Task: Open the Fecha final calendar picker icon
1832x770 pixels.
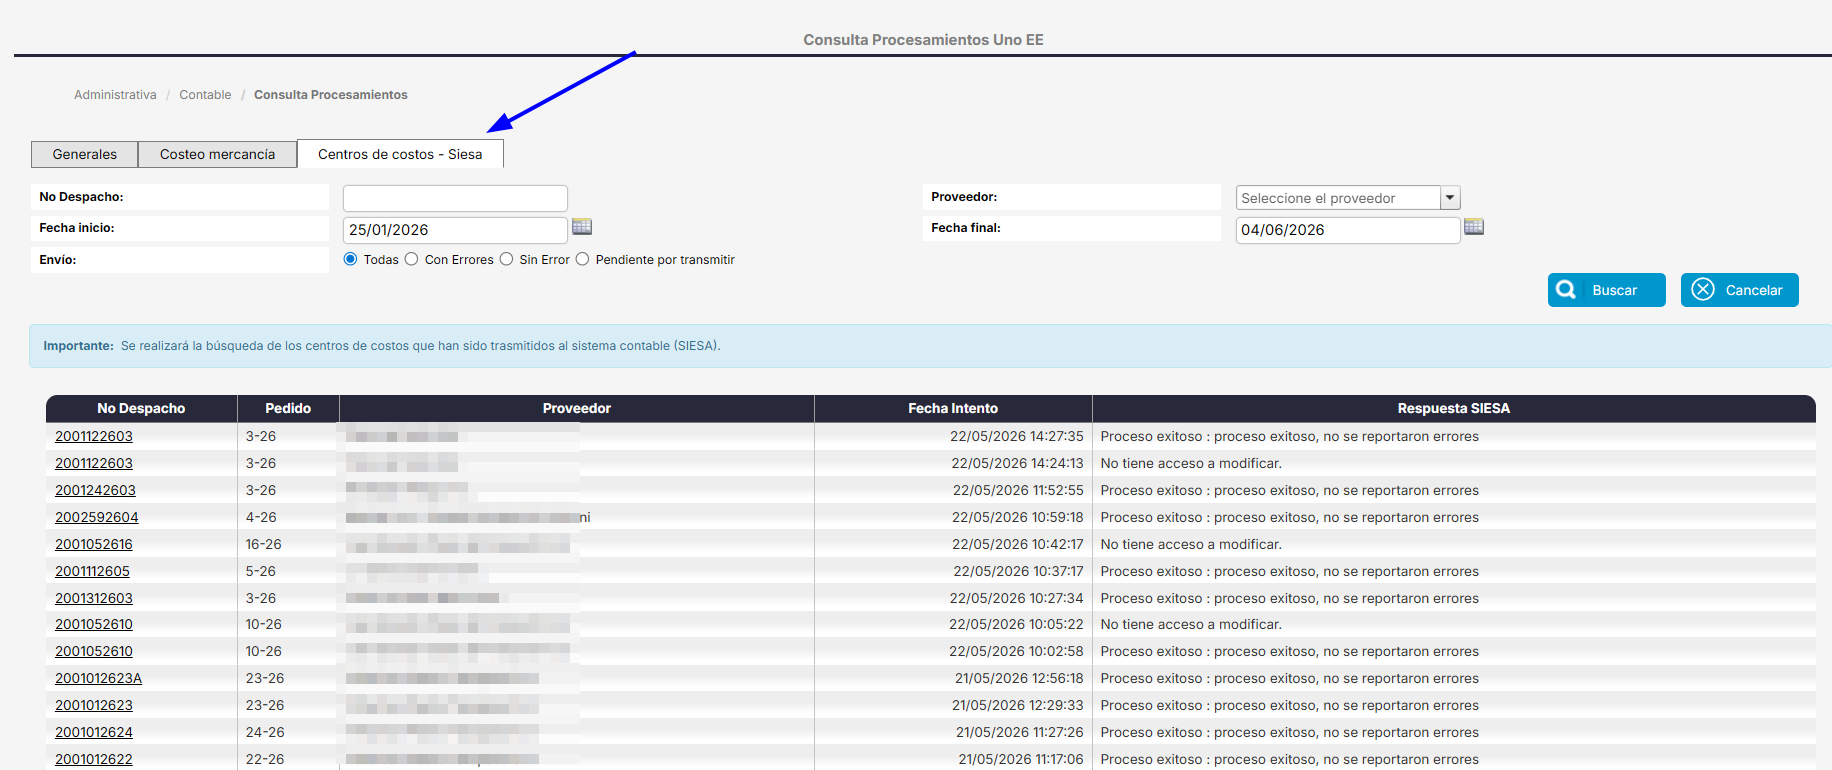Action: pyautogui.click(x=1474, y=227)
